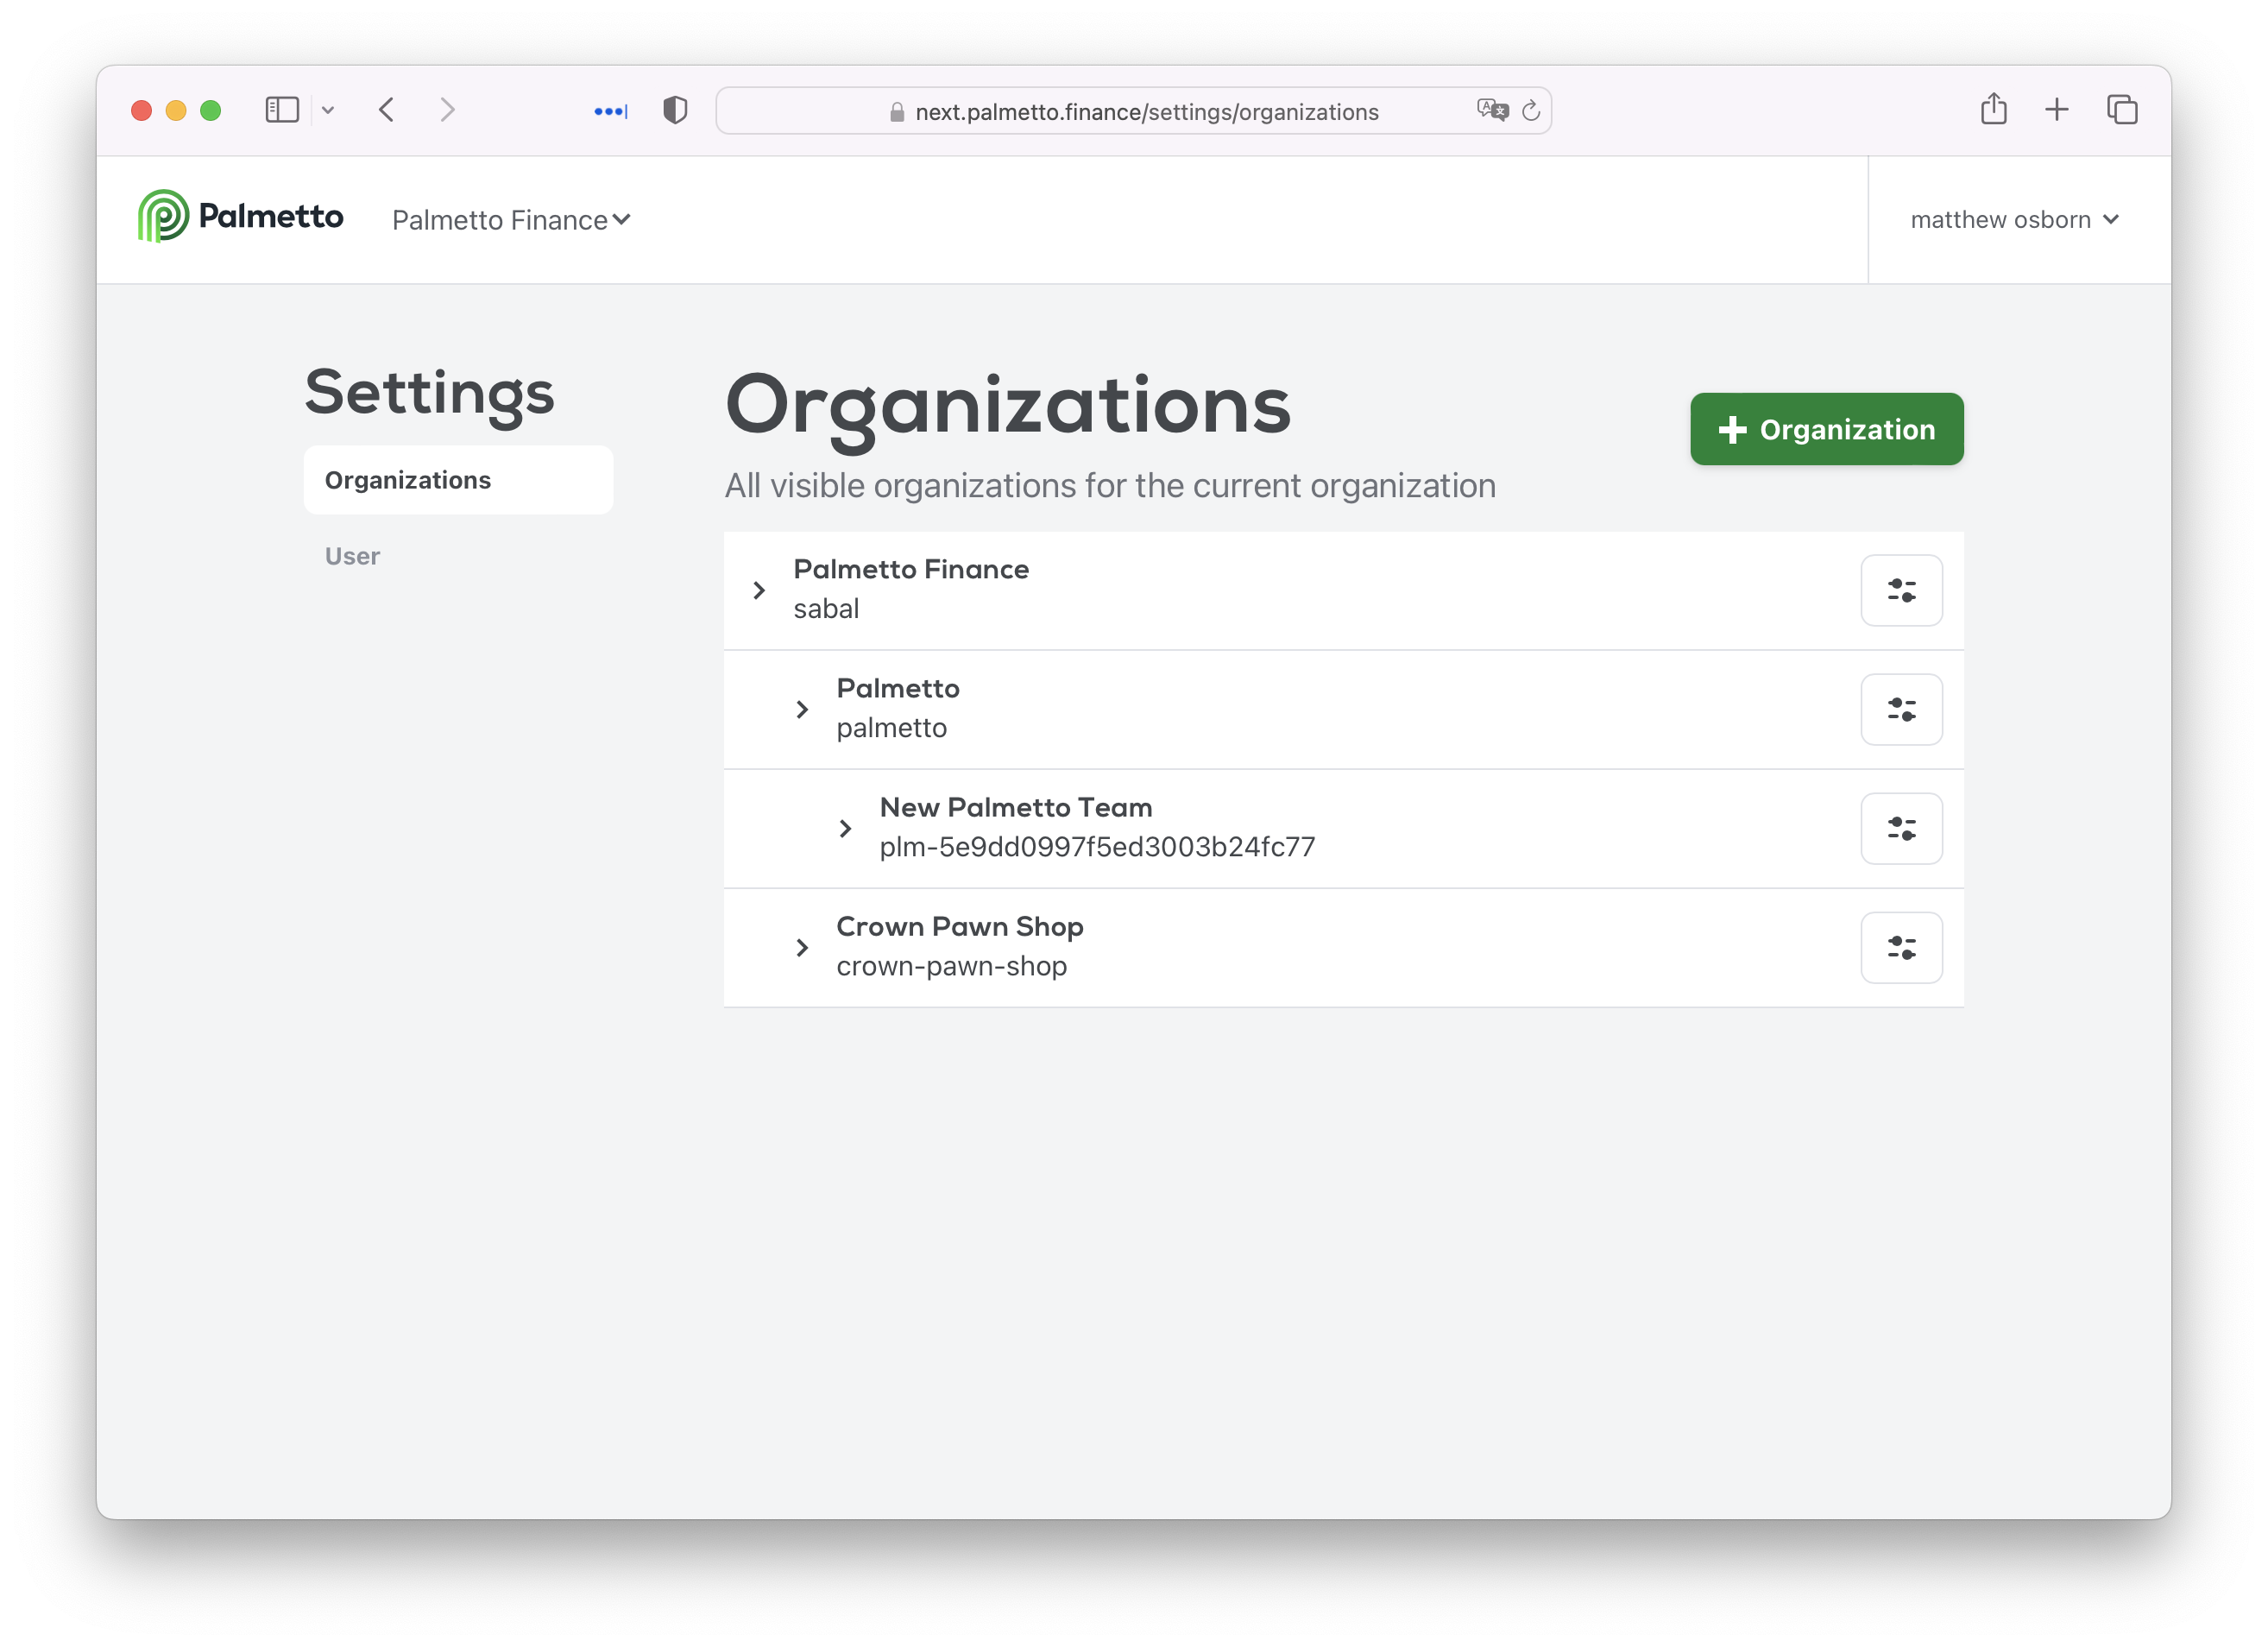2268x1647 pixels.
Task: Open the Palmetto Finance organization switcher
Action: (x=511, y=220)
